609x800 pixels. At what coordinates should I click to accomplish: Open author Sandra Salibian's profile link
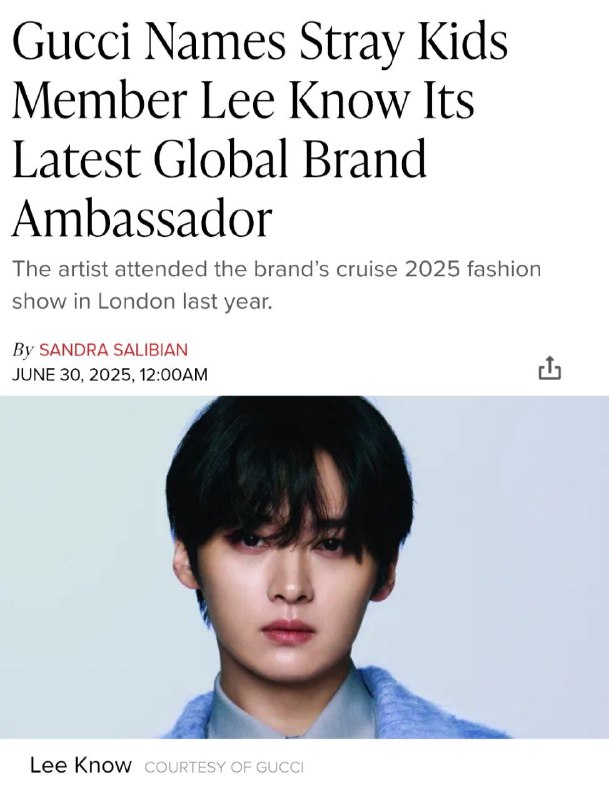pyautogui.click(x=113, y=350)
